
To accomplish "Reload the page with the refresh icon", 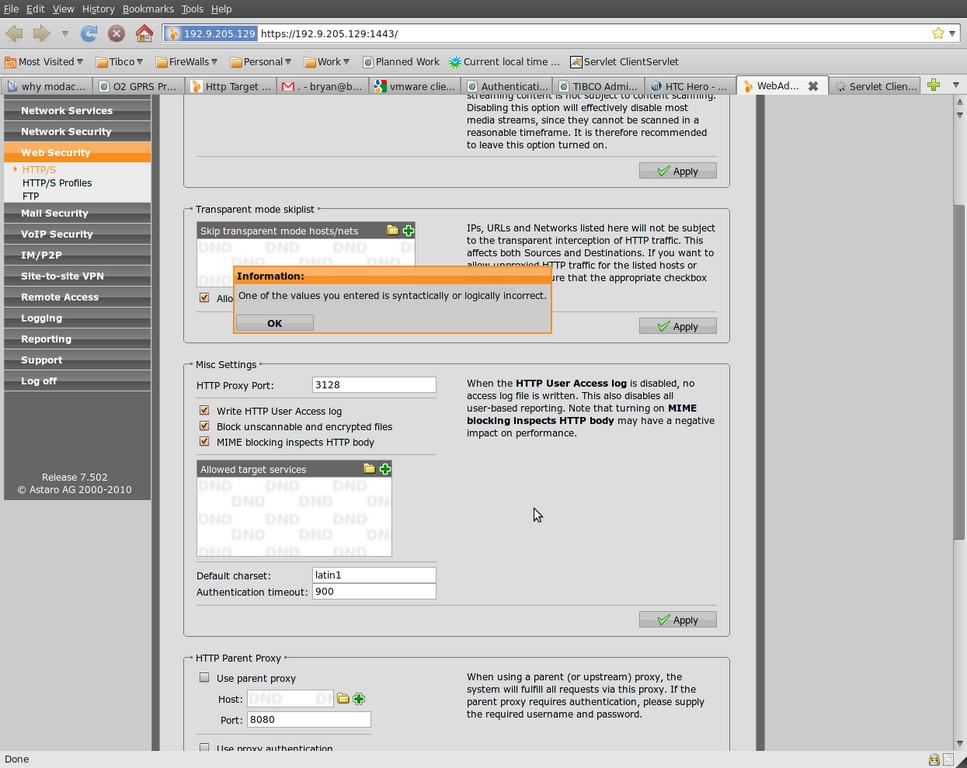I will tap(89, 33).
